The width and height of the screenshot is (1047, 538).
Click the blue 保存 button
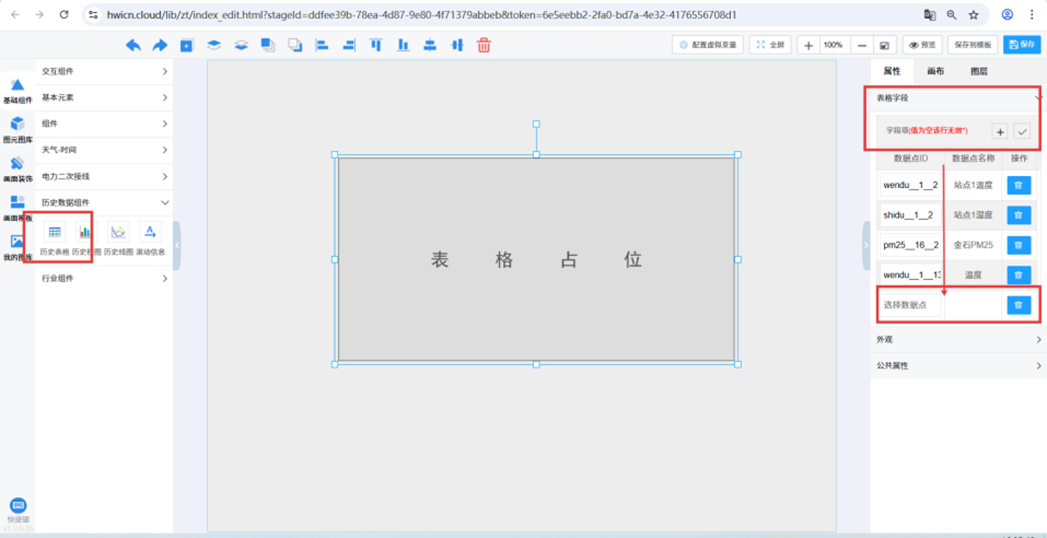1022,45
